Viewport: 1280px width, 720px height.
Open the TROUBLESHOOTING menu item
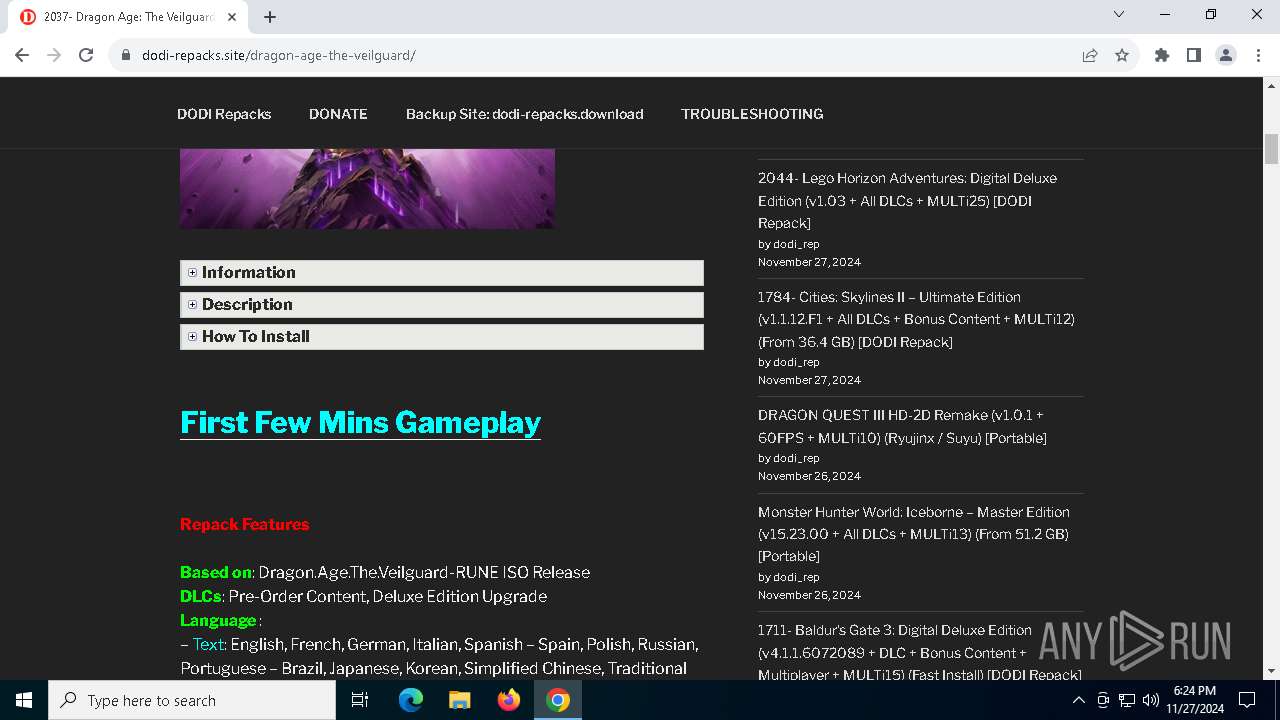(752, 114)
